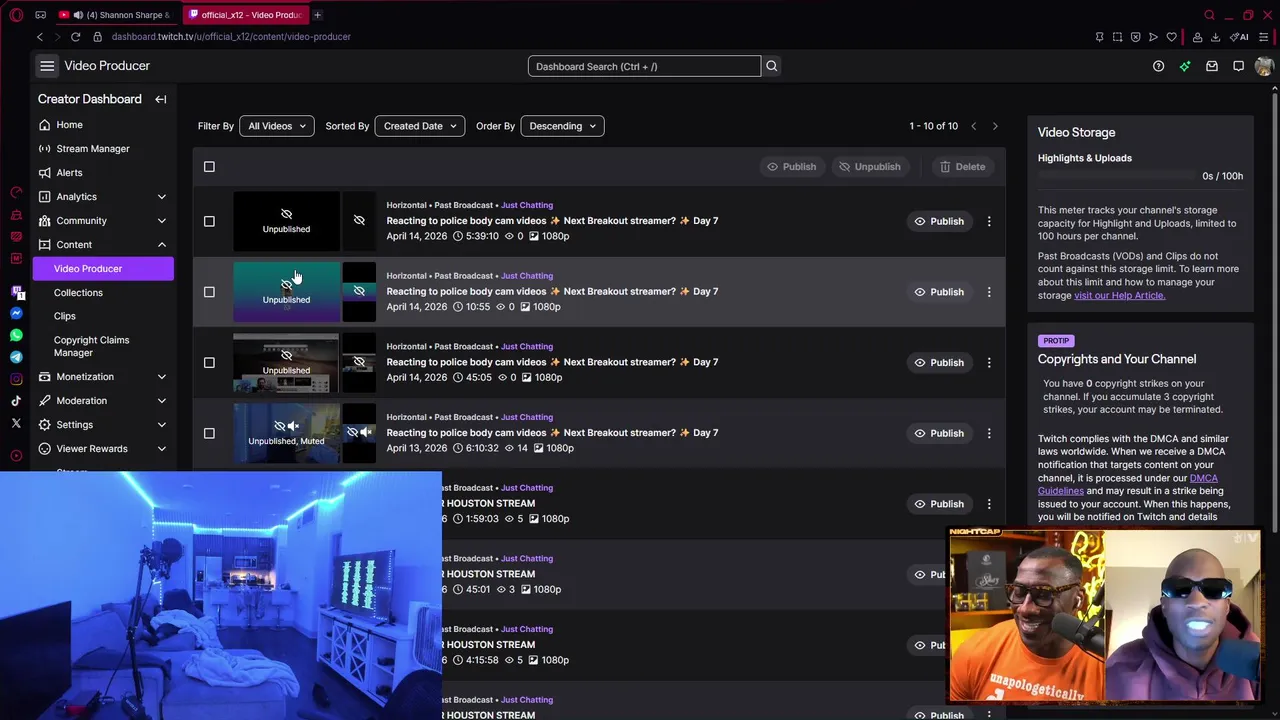Open Opera easy setup menu icon
Viewport: 1280px width, 720px height.
tap(1264, 37)
